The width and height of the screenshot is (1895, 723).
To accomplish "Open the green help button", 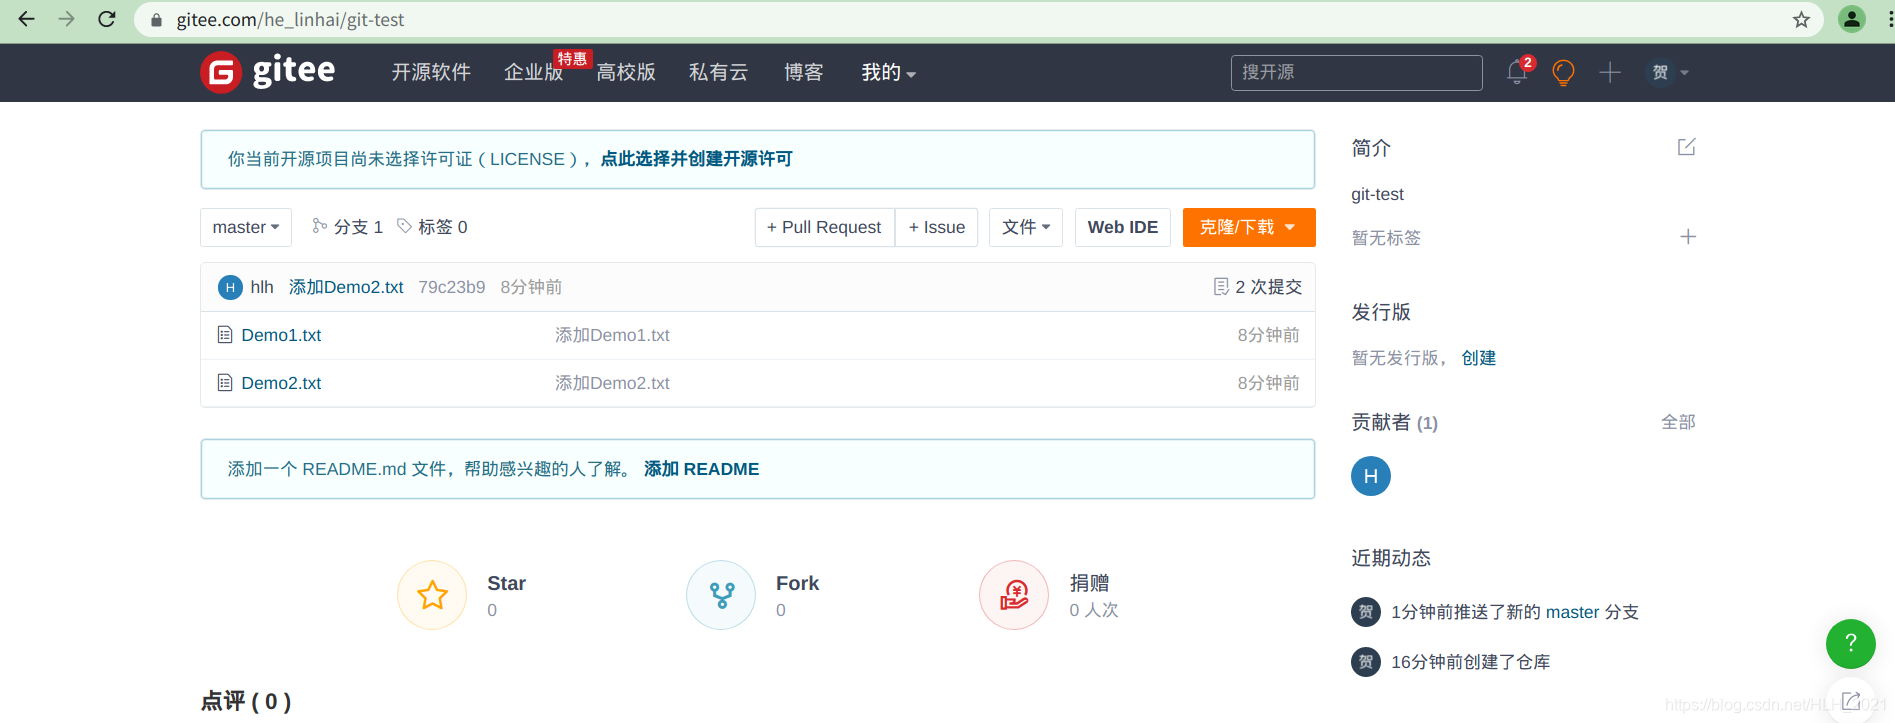I will [1850, 644].
